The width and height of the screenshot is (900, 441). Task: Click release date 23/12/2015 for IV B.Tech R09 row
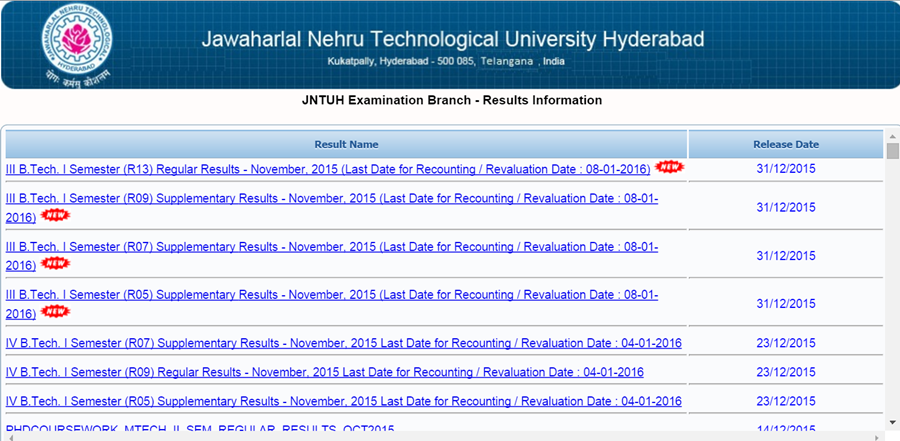(786, 372)
